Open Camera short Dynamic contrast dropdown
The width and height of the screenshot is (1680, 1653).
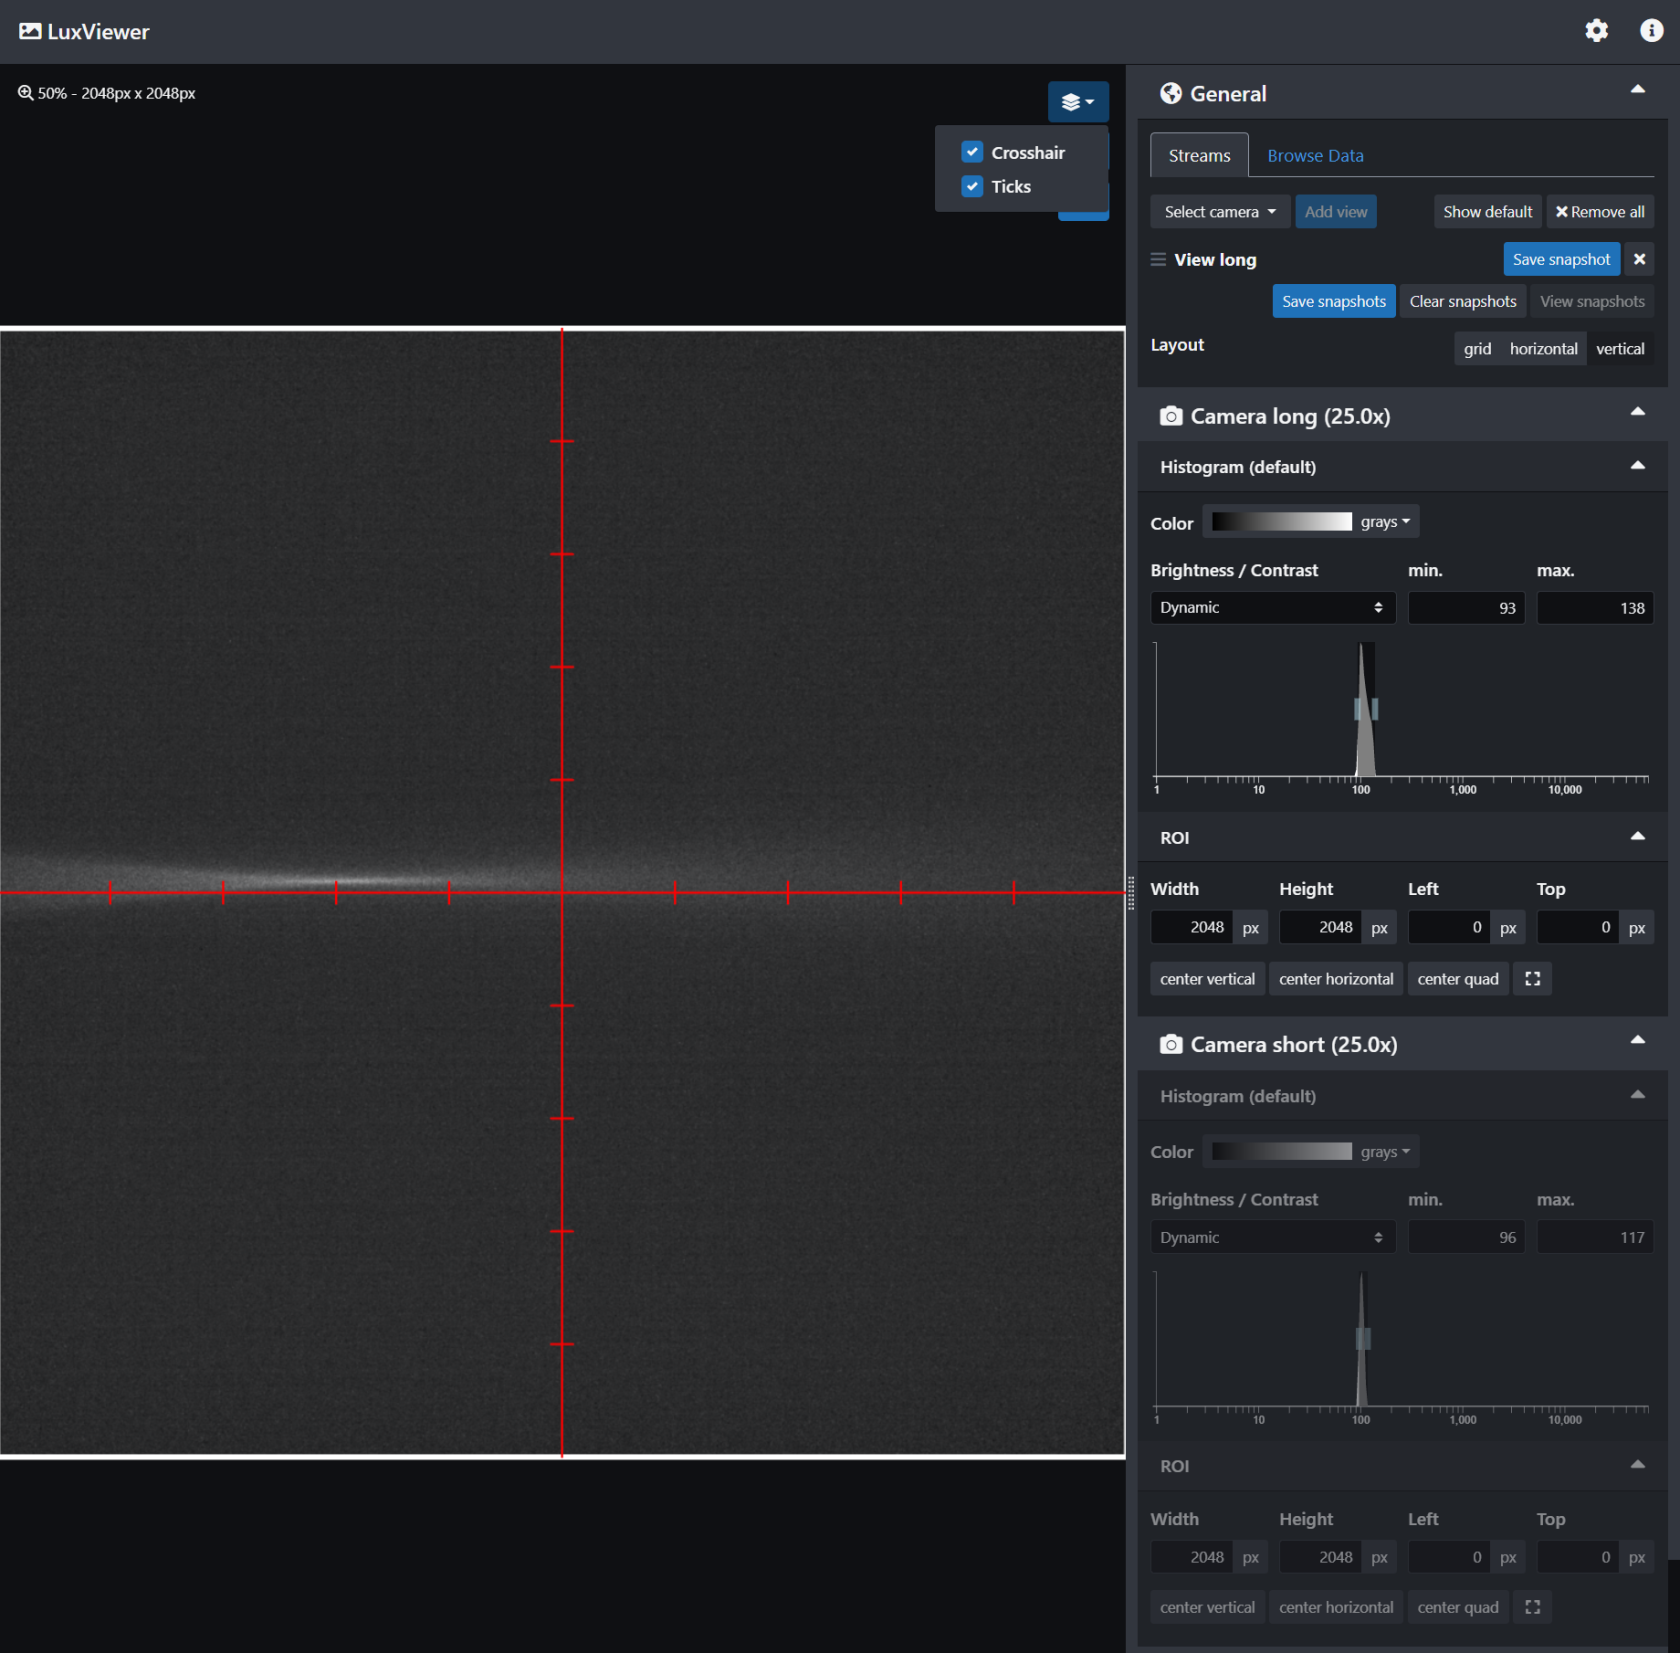(1272, 1238)
